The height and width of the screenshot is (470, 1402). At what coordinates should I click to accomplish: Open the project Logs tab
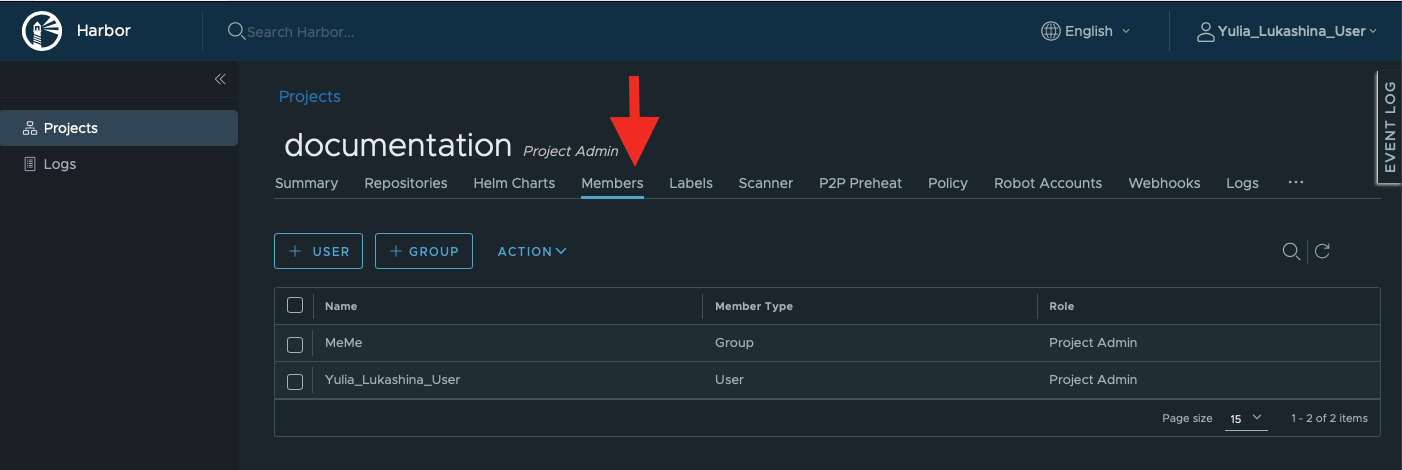1242,183
